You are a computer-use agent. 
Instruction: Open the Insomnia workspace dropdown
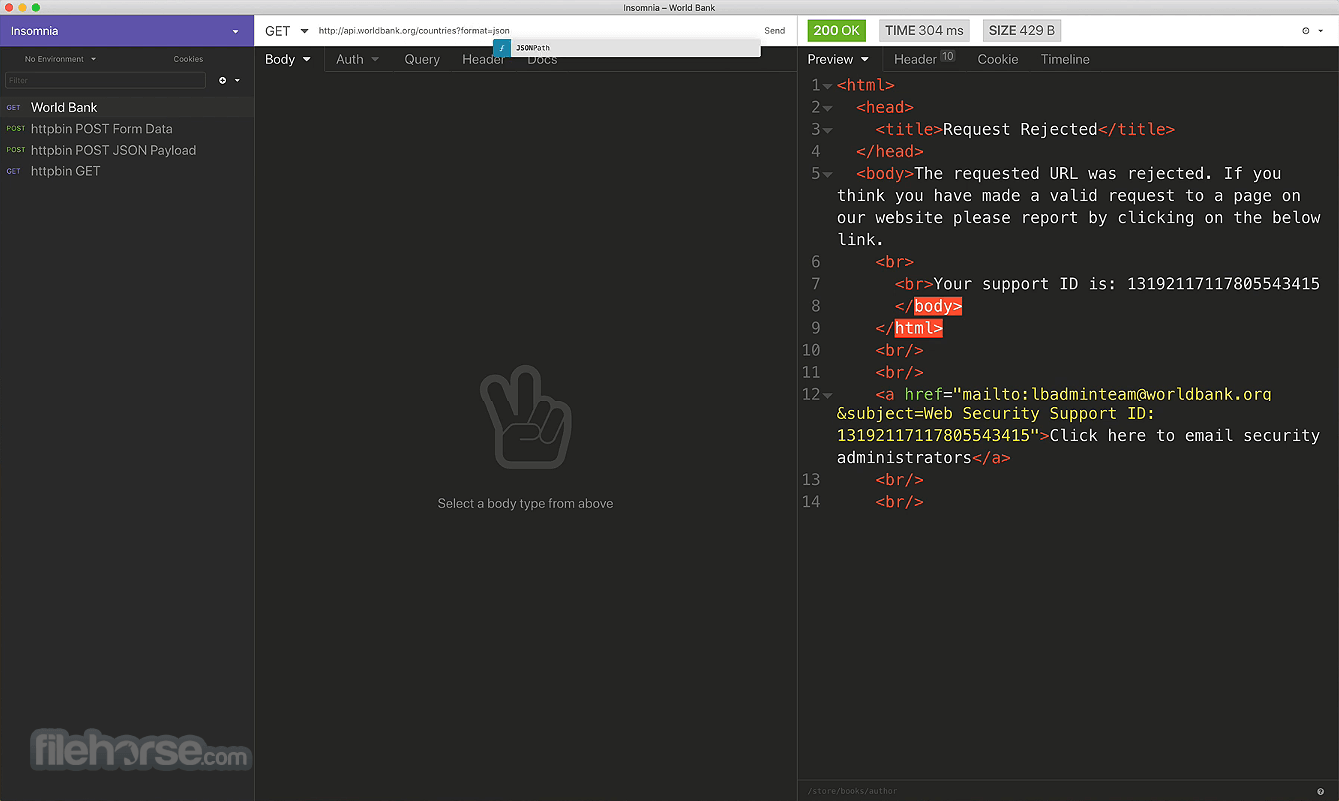(126, 31)
